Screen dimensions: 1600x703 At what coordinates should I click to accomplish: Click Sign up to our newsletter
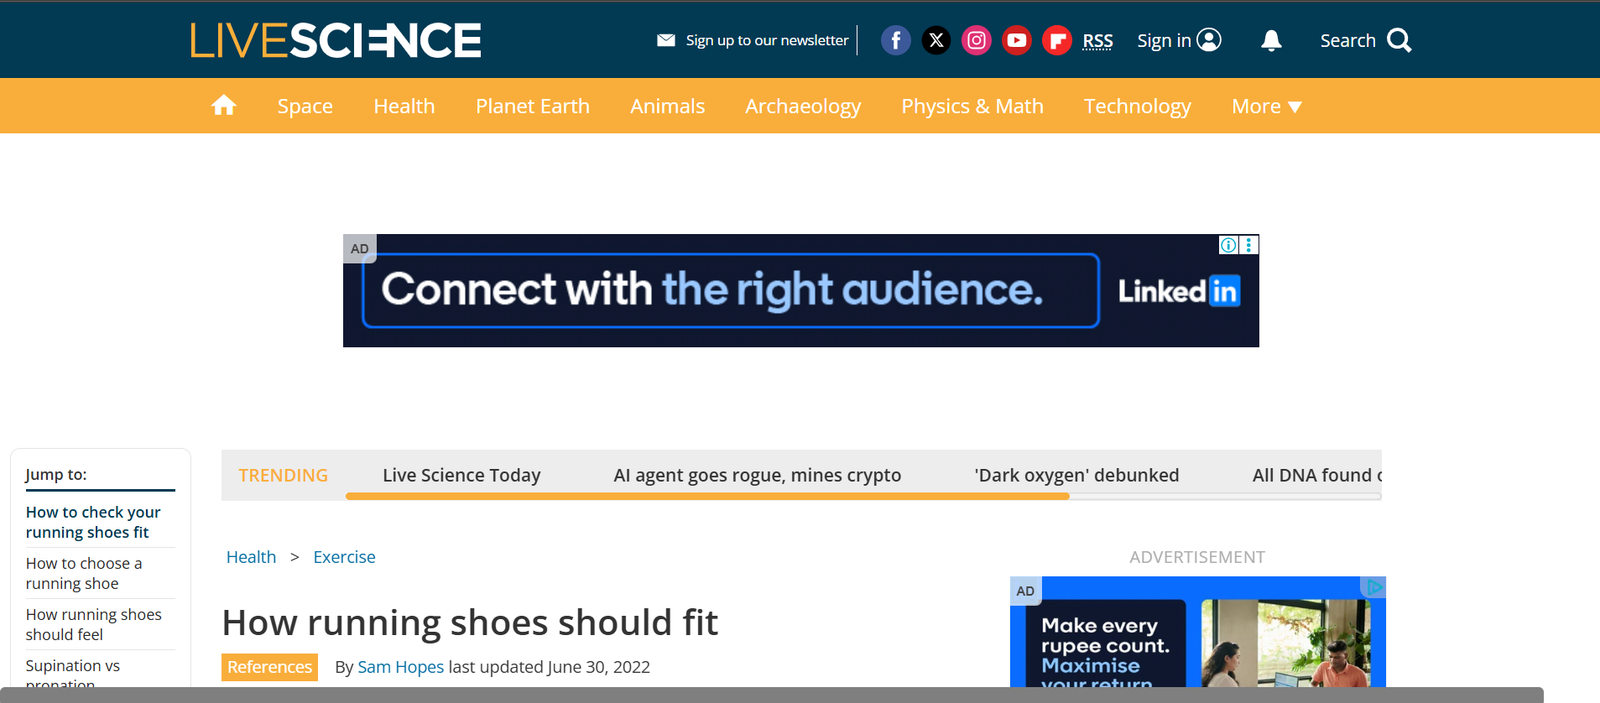coord(766,41)
